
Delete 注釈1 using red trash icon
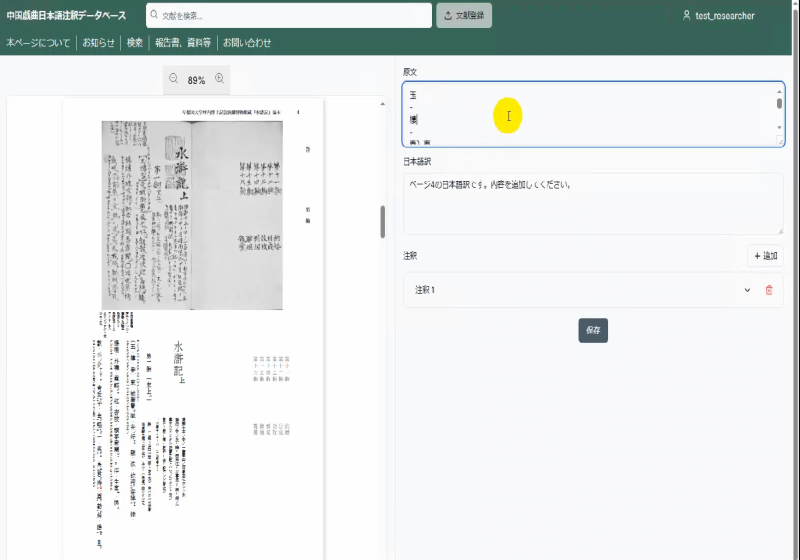click(x=769, y=290)
